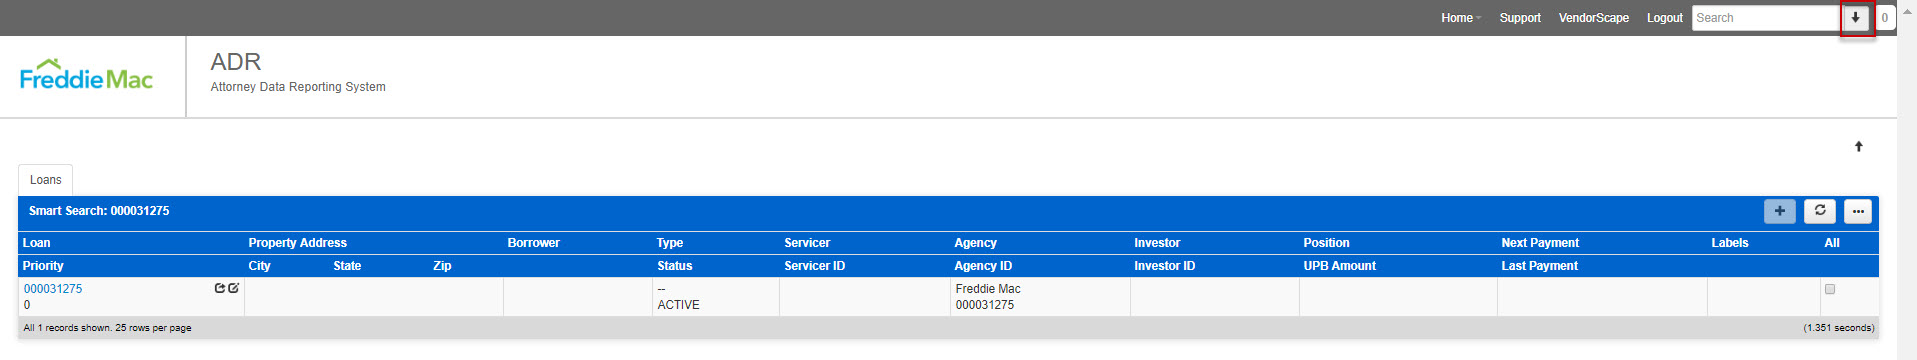This screenshot has width=1917, height=360.
Task: Open the ellipsis more-options button
Action: 1858,211
